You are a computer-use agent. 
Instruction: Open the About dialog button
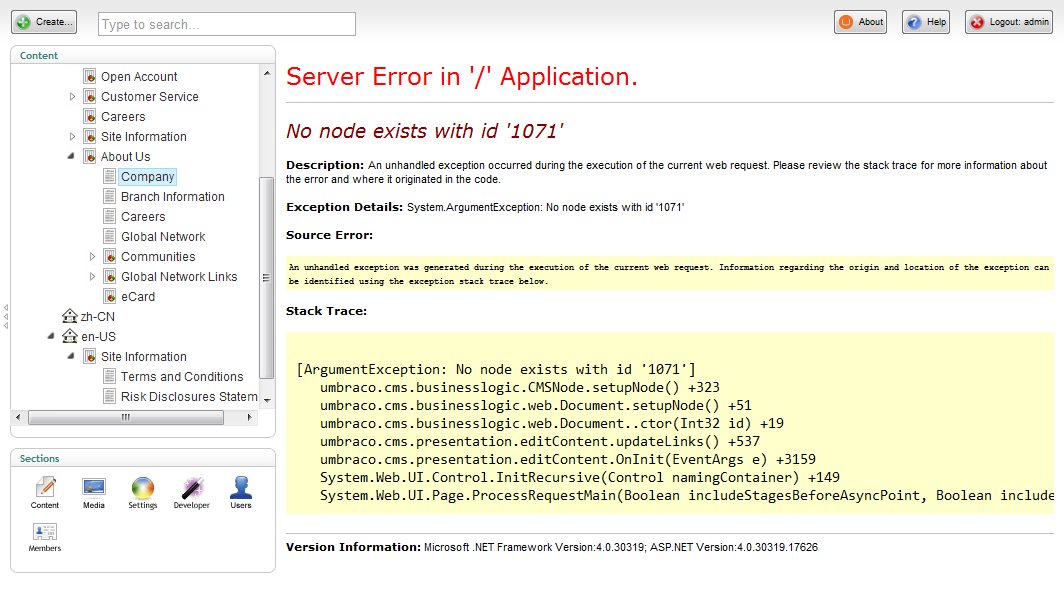(860, 22)
